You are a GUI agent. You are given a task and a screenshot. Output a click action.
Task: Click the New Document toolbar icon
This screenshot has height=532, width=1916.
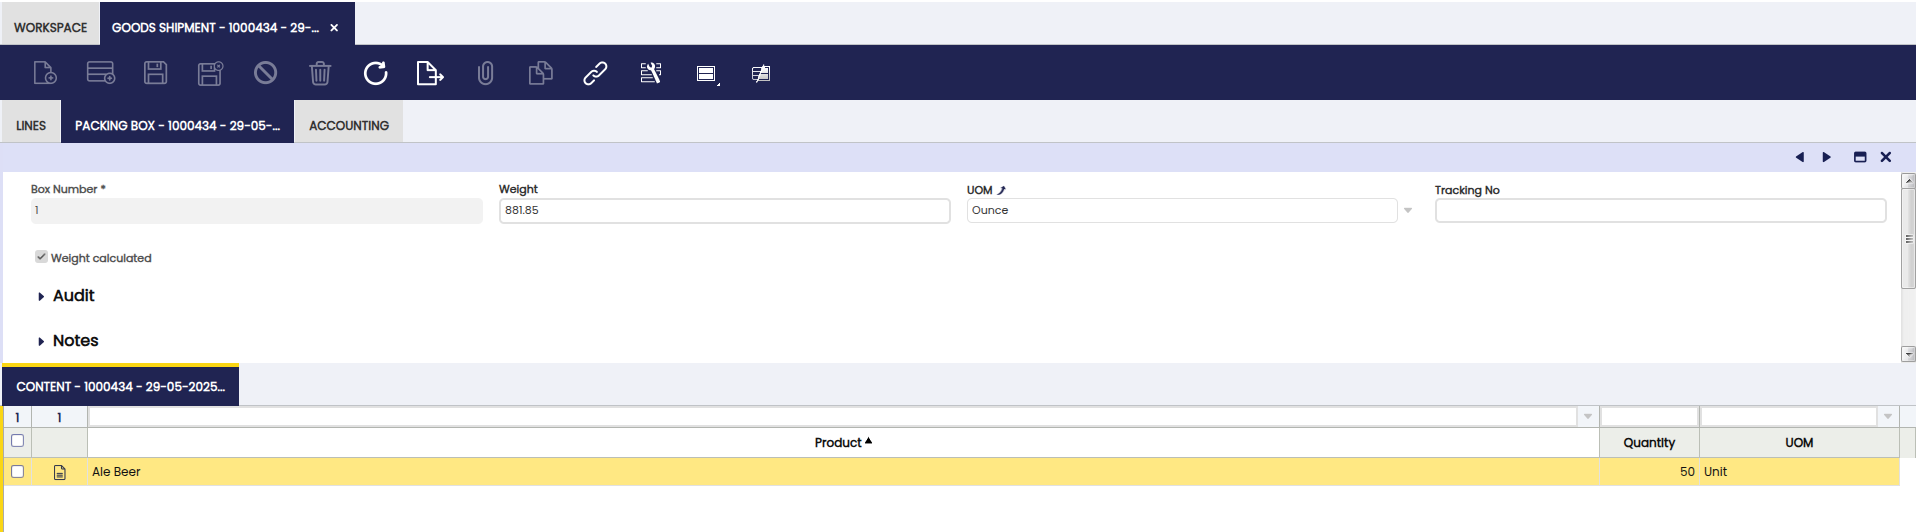[45, 73]
